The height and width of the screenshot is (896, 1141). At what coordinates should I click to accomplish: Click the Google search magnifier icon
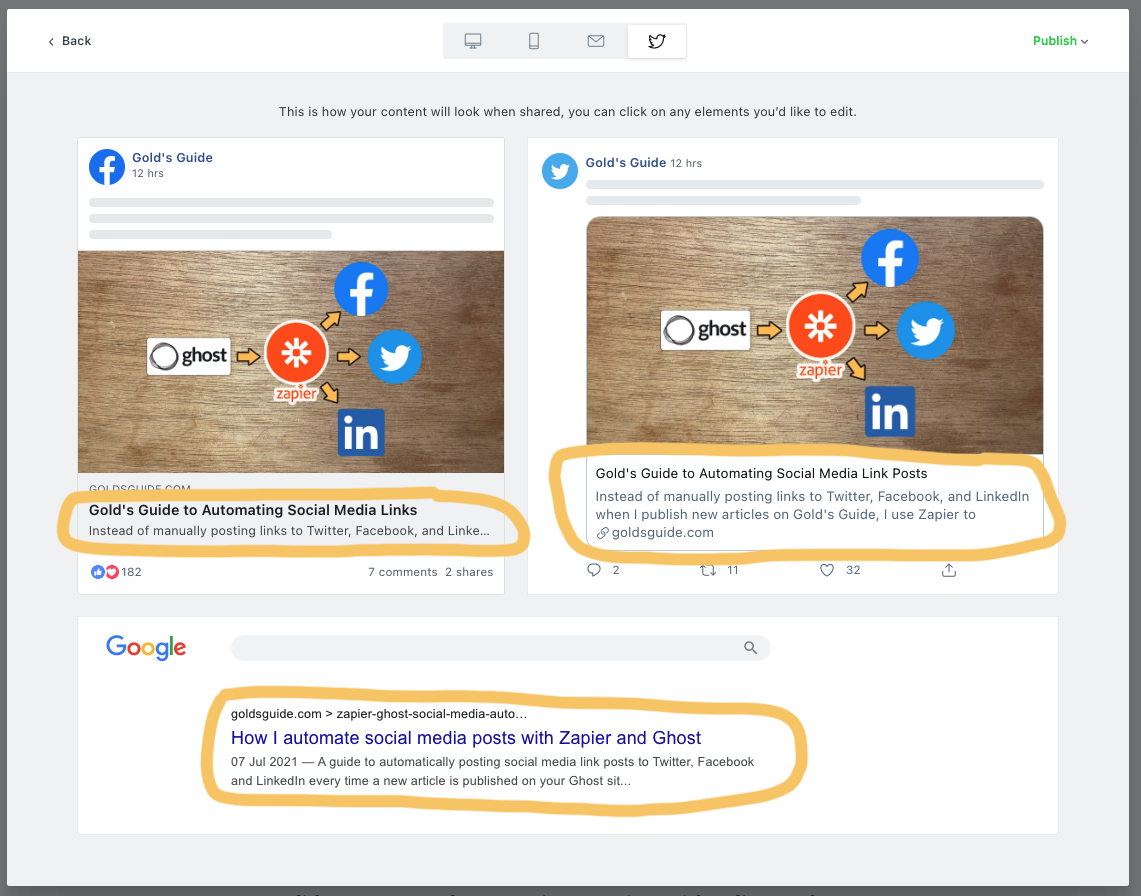(750, 648)
